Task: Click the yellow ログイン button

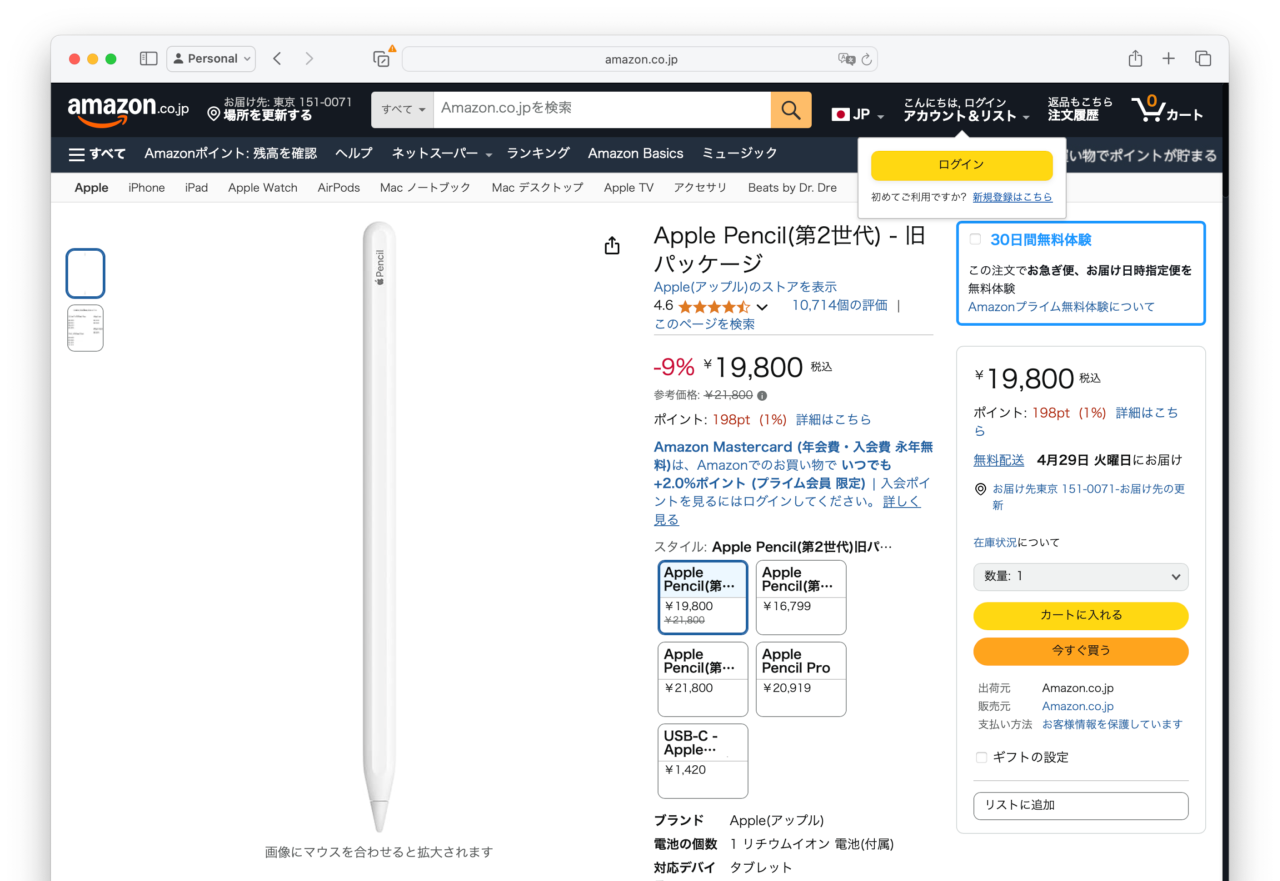Action: (961, 165)
